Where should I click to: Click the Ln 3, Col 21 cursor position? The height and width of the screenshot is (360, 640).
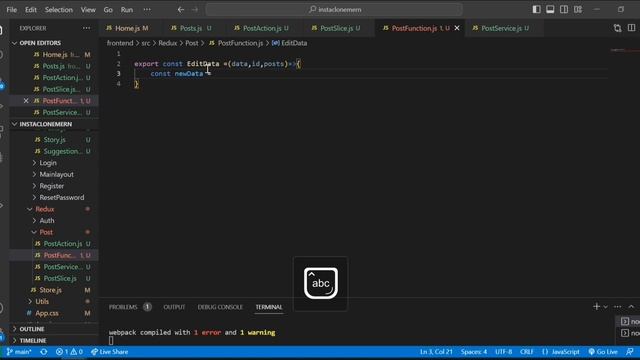click(436, 352)
